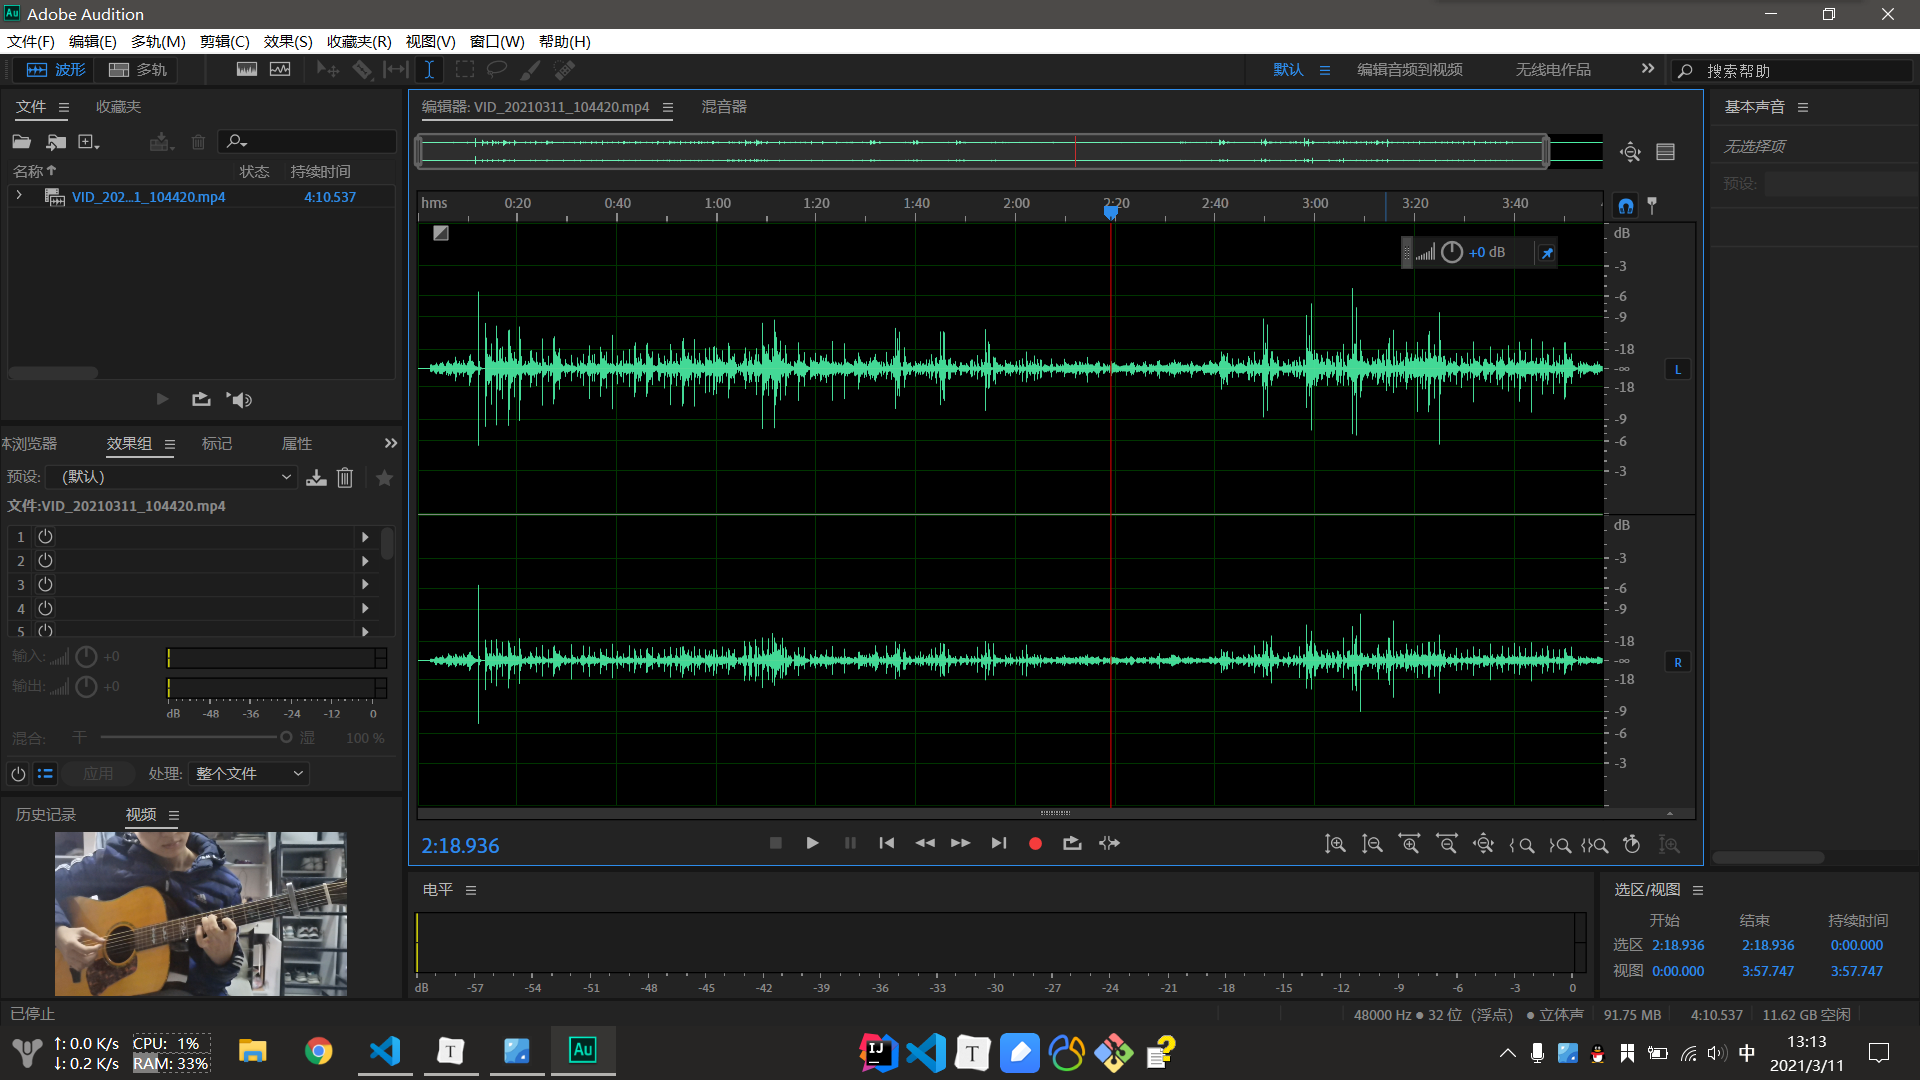Click Zoom In amplitude icon
The image size is (1920, 1080).
pos(1335,844)
